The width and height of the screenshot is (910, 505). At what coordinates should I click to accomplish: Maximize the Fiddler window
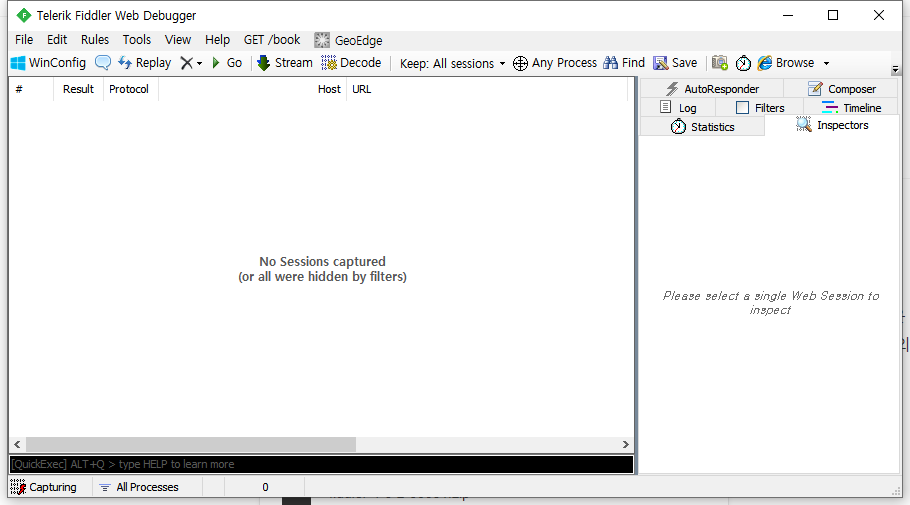(833, 15)
